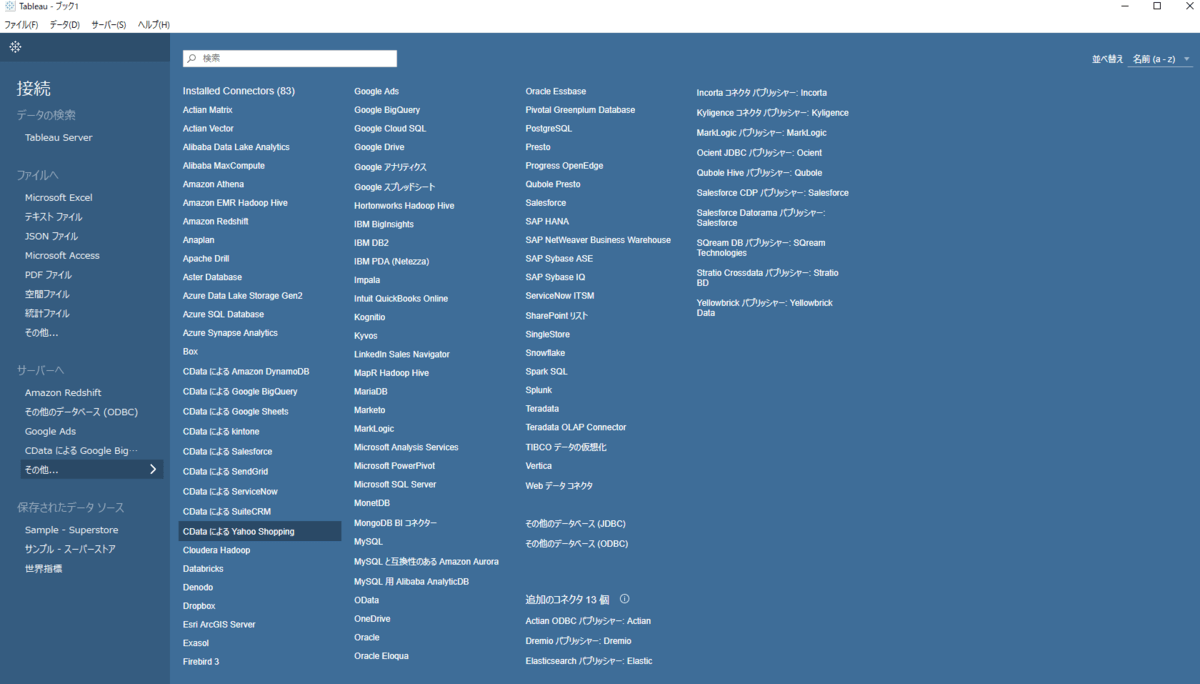This screenshot has height=684, width=1200.
Task: Select Dremio パブリッシャー: Dremio connector
Action: click(578, 641)
